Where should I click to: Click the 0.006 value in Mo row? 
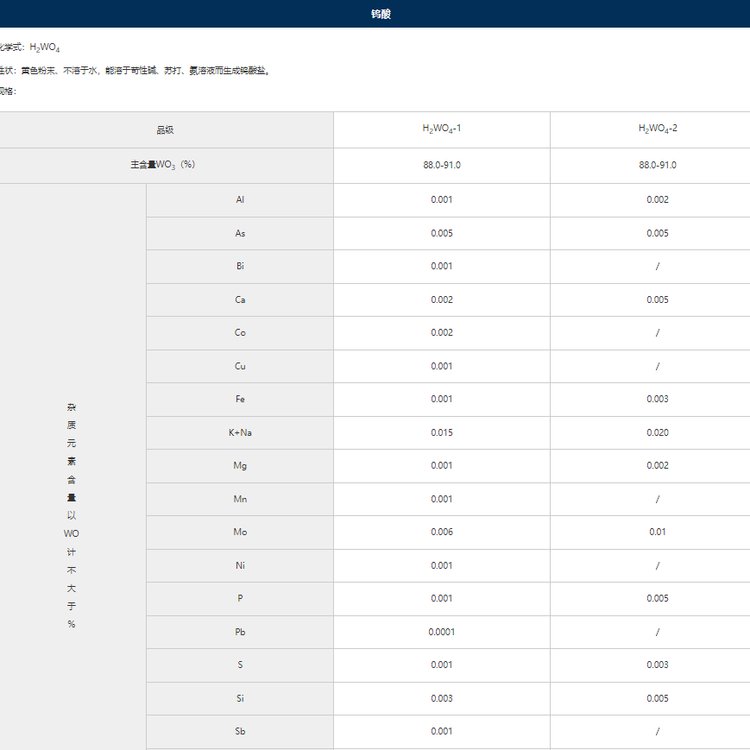(441, 532)
